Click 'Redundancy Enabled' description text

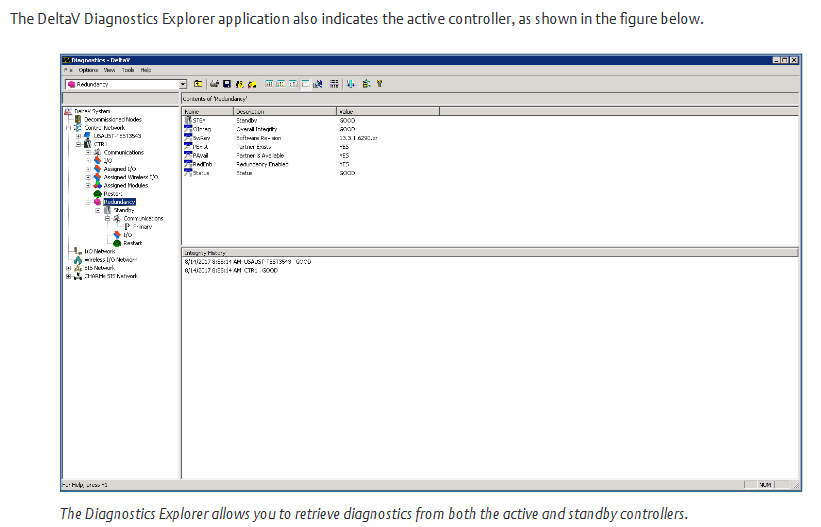tap(262, 164)
